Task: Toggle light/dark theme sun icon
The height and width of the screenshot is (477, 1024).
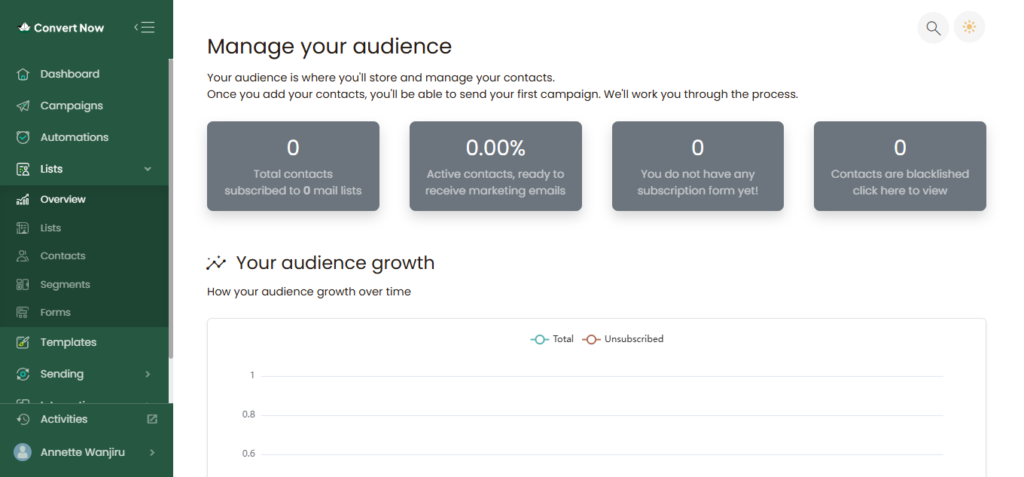Action: 969,27
